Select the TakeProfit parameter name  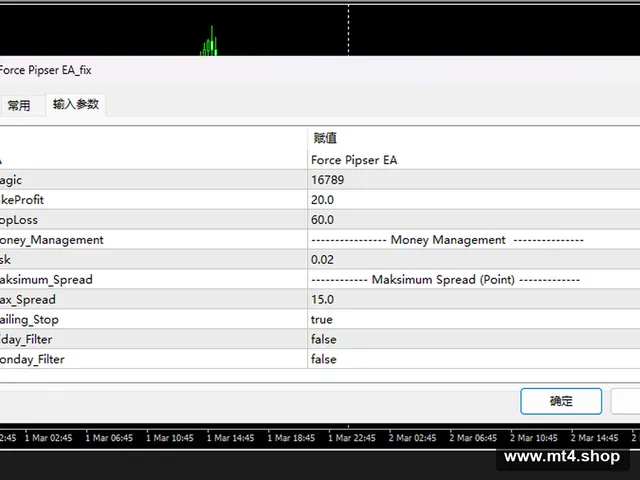click(22, 200)
